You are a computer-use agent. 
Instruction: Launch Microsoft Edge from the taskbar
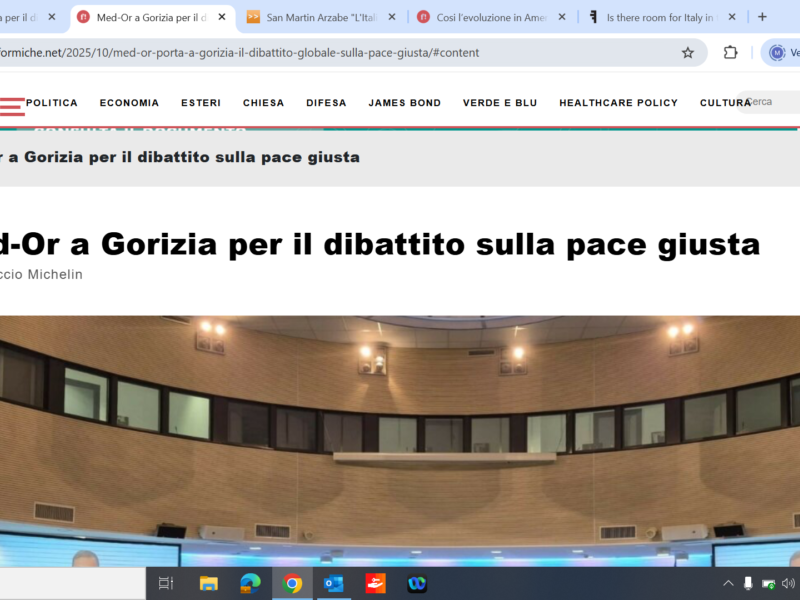point(250,583)
